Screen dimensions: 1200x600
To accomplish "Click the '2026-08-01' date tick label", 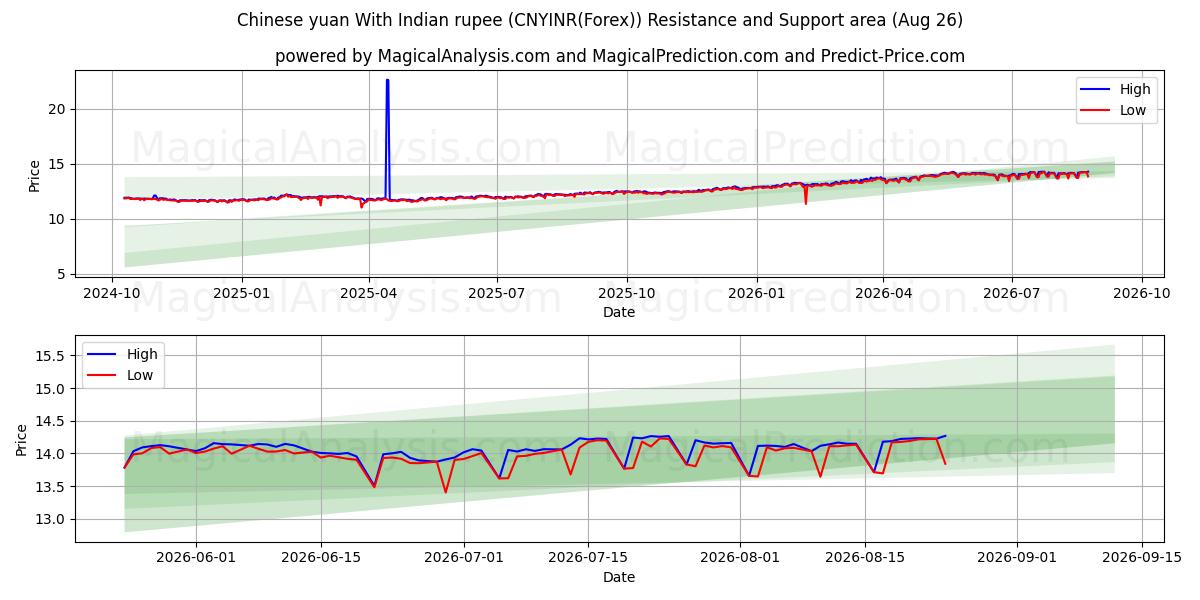I will click(x=741, y=560).
